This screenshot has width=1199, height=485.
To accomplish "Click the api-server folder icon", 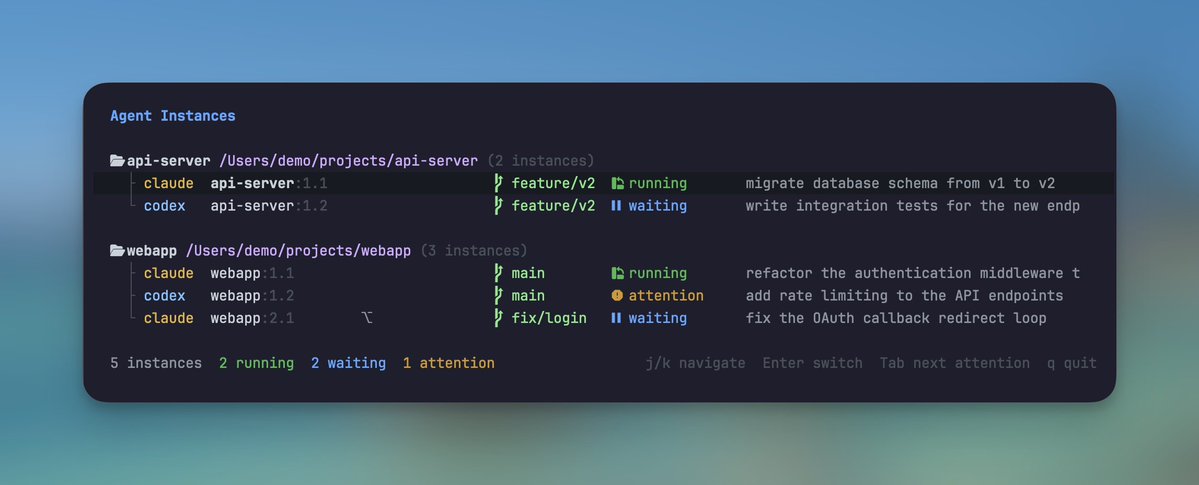I will pyautogui.click(x=117, y=161).
